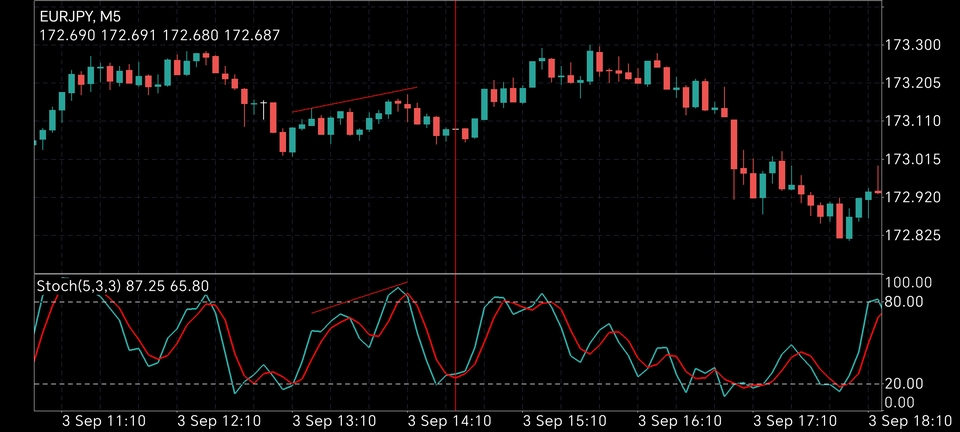Viewport: 960px width, 432px height.
Task: Click the 80.00 level on the Stochastic scale
Action: click(x=908, y=302)
